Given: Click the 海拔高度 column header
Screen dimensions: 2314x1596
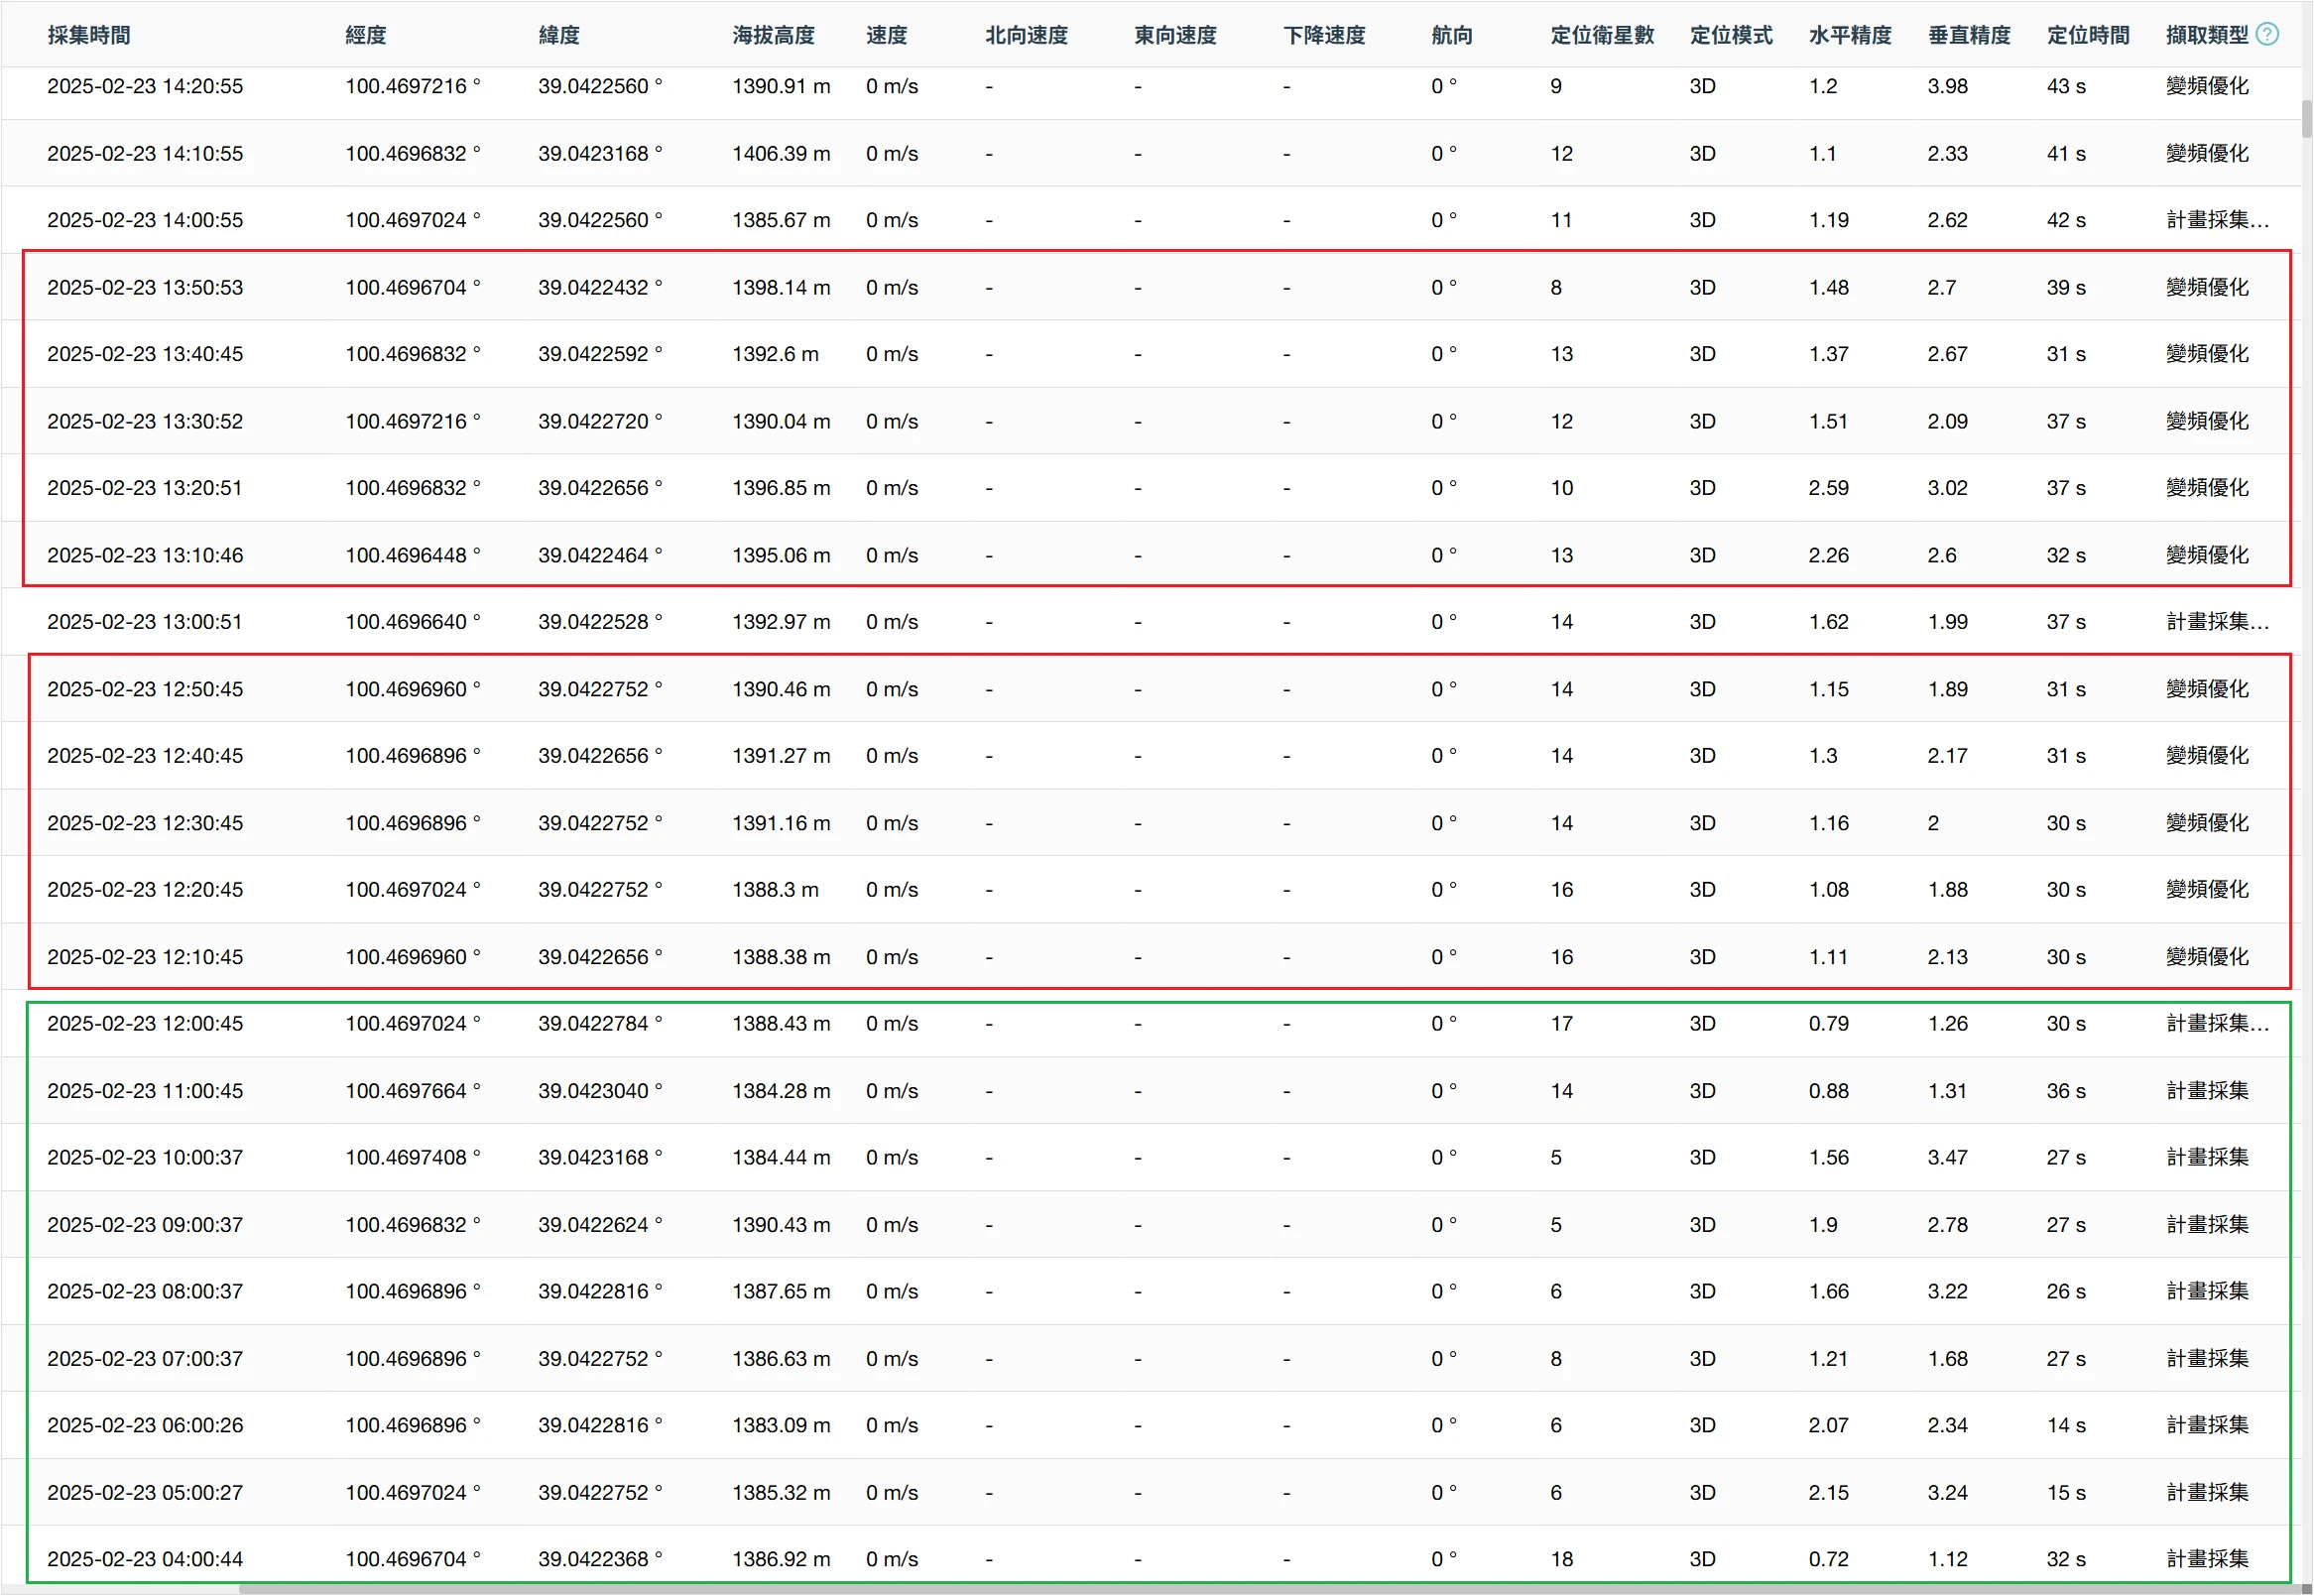Looking at the screenshot, I should coord(773,36).
